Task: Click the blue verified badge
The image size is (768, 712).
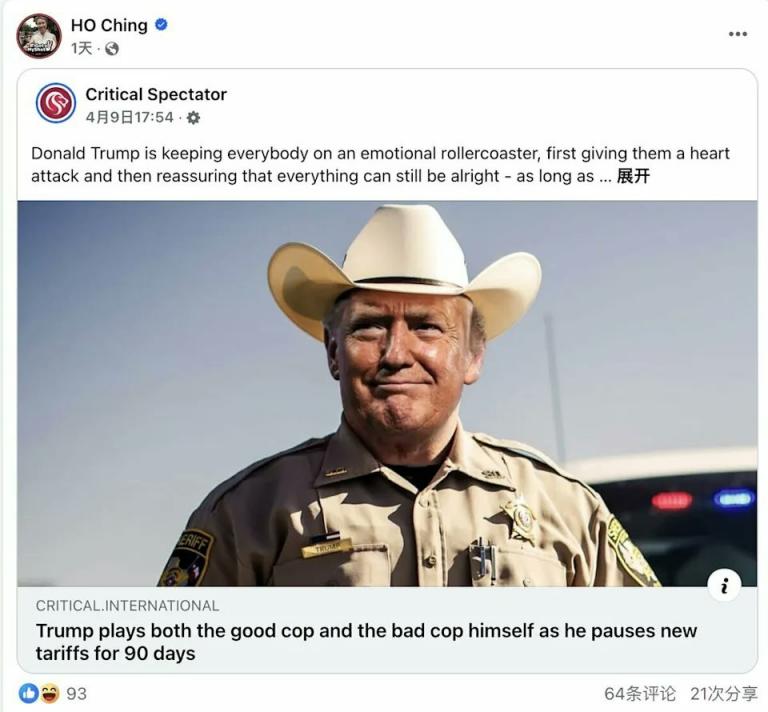Action: click(x=160, y=25)
